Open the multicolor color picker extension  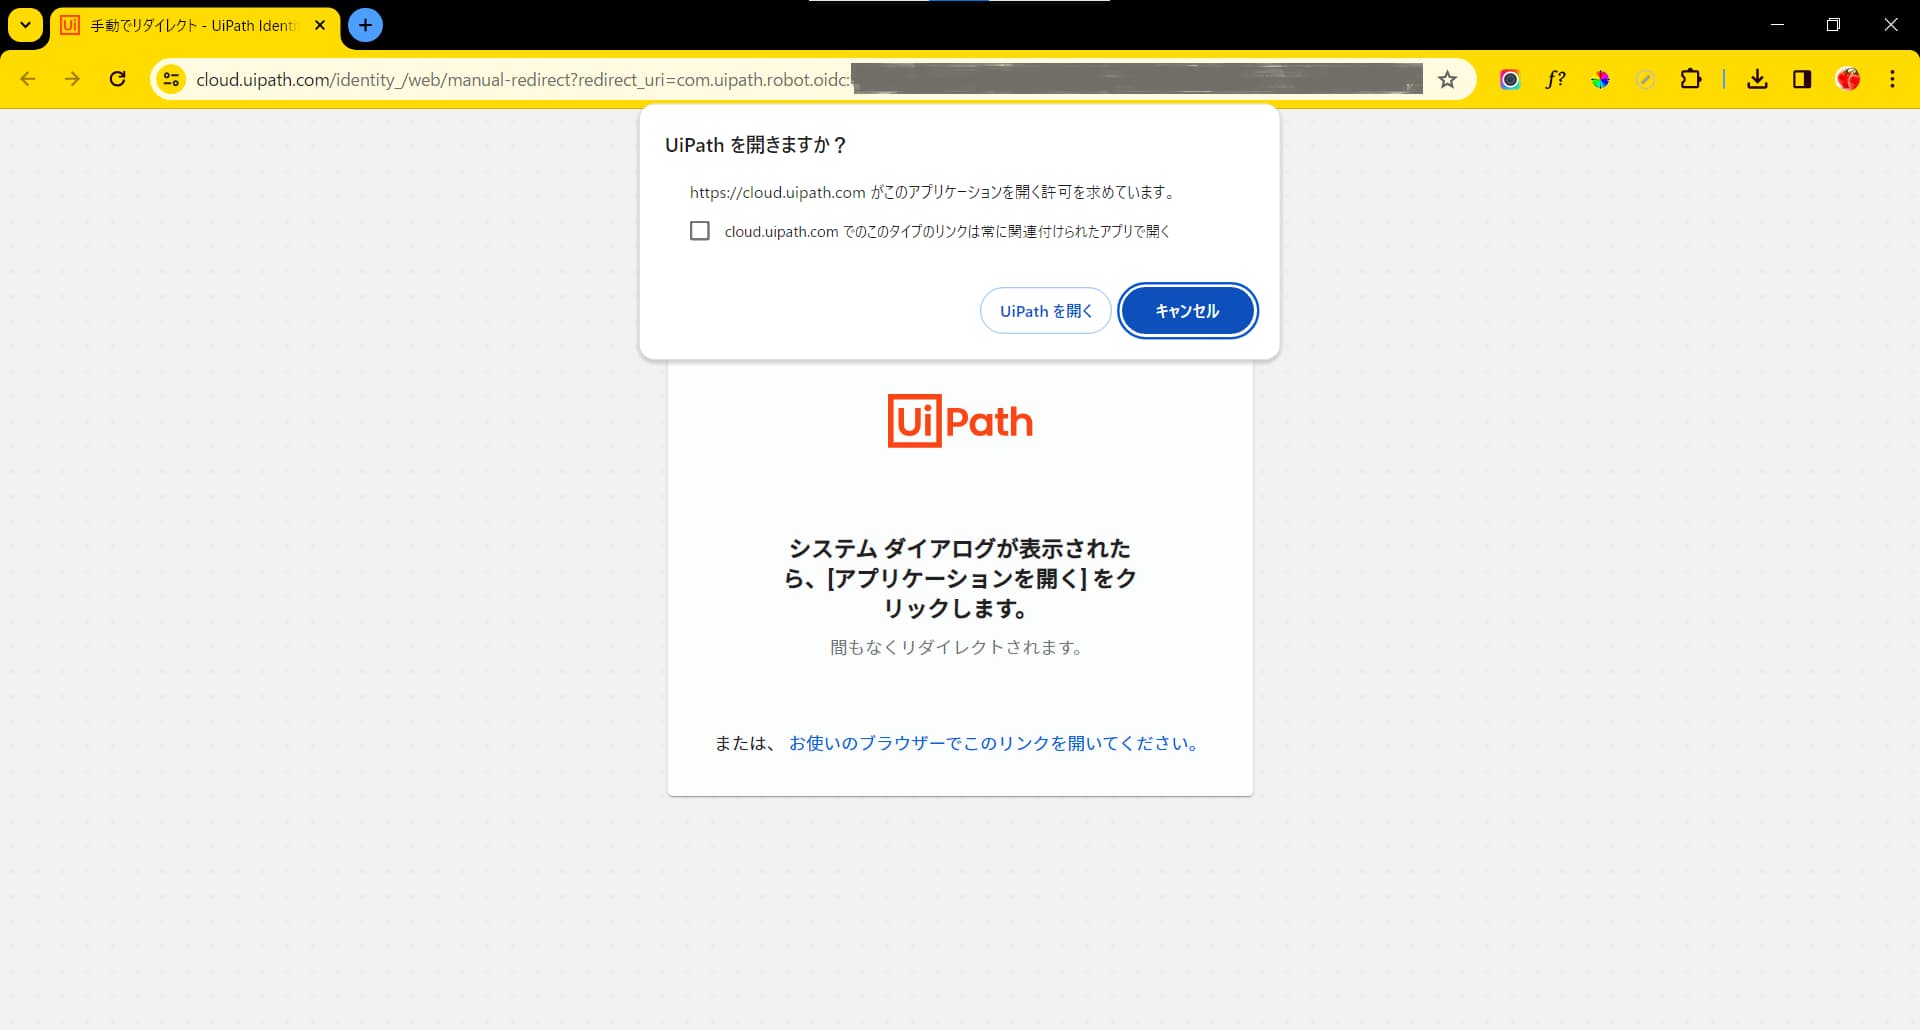(x=1600, y=79)
